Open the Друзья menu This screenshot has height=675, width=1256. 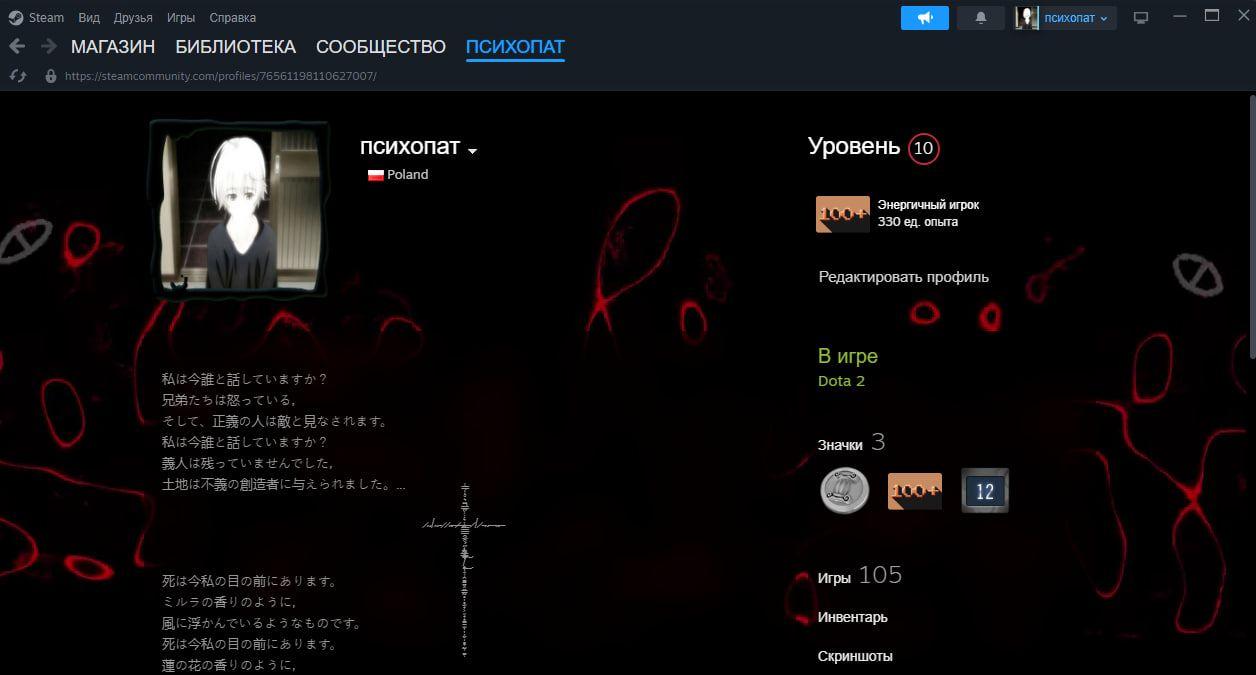133,18
